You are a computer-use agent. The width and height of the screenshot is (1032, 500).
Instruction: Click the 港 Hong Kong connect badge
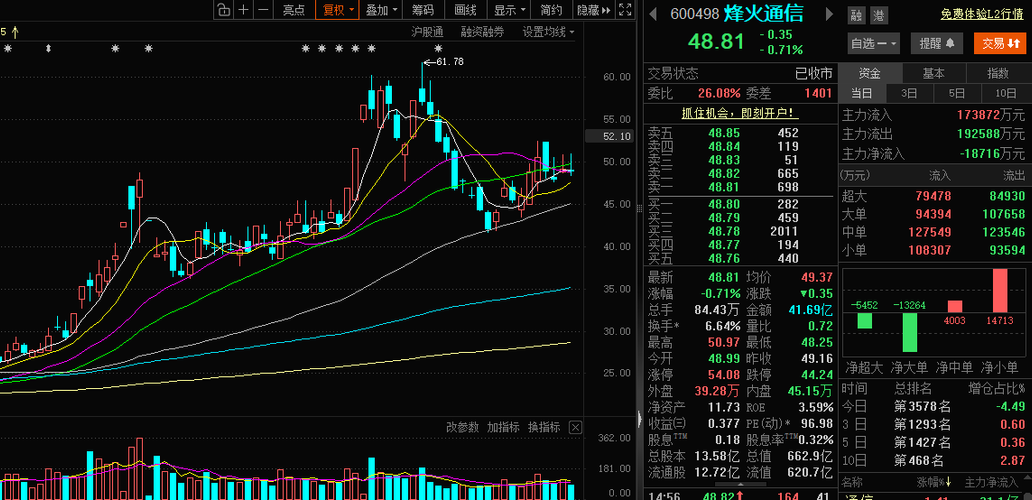877,15
